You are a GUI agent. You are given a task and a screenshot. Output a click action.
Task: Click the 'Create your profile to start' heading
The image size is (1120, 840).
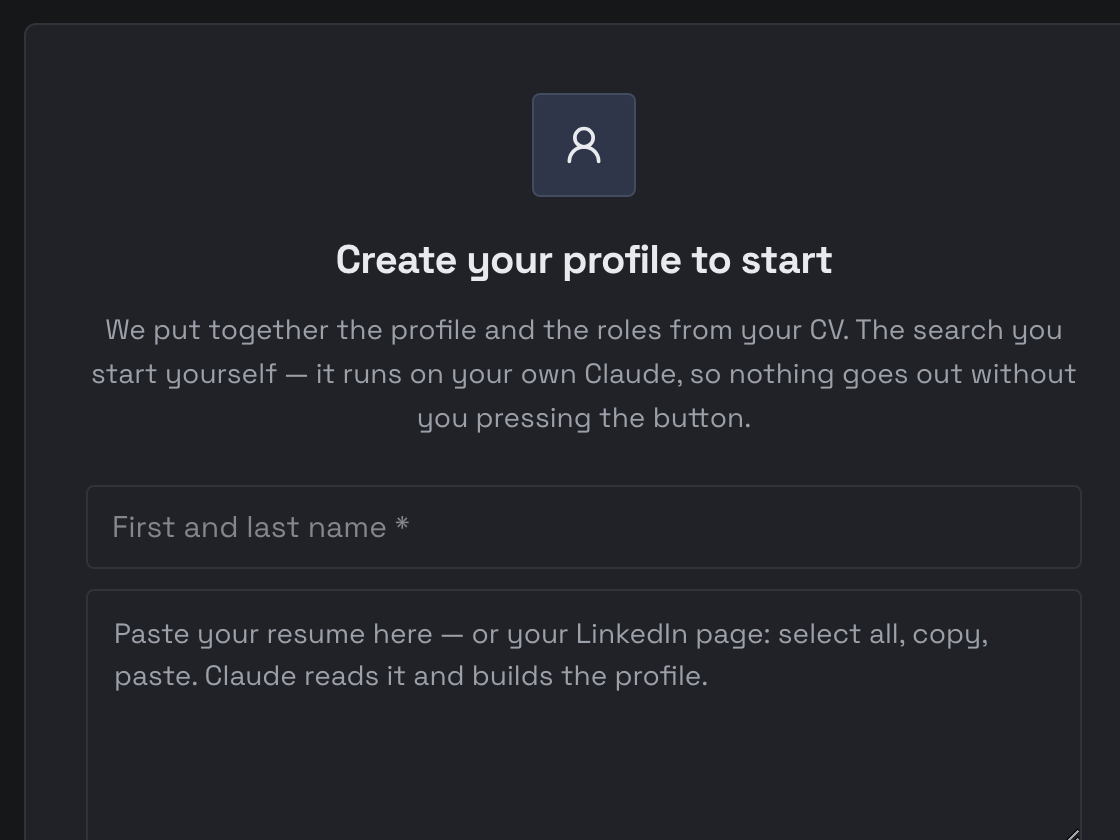coord(584,260)
